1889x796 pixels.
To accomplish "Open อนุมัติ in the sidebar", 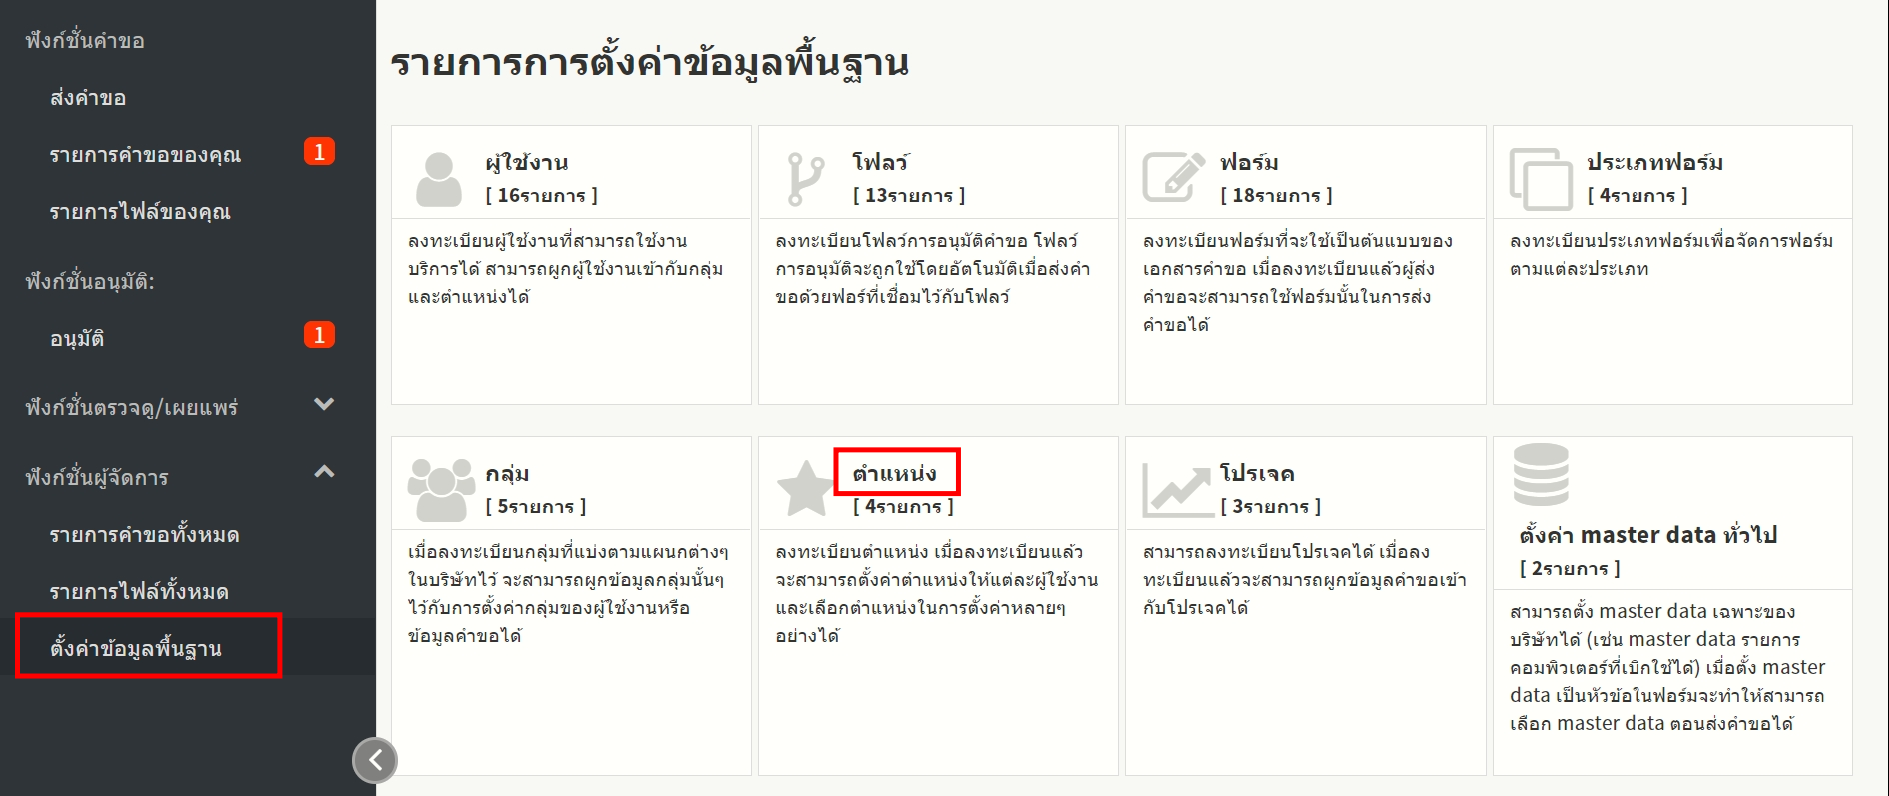I will pos(77,339).
